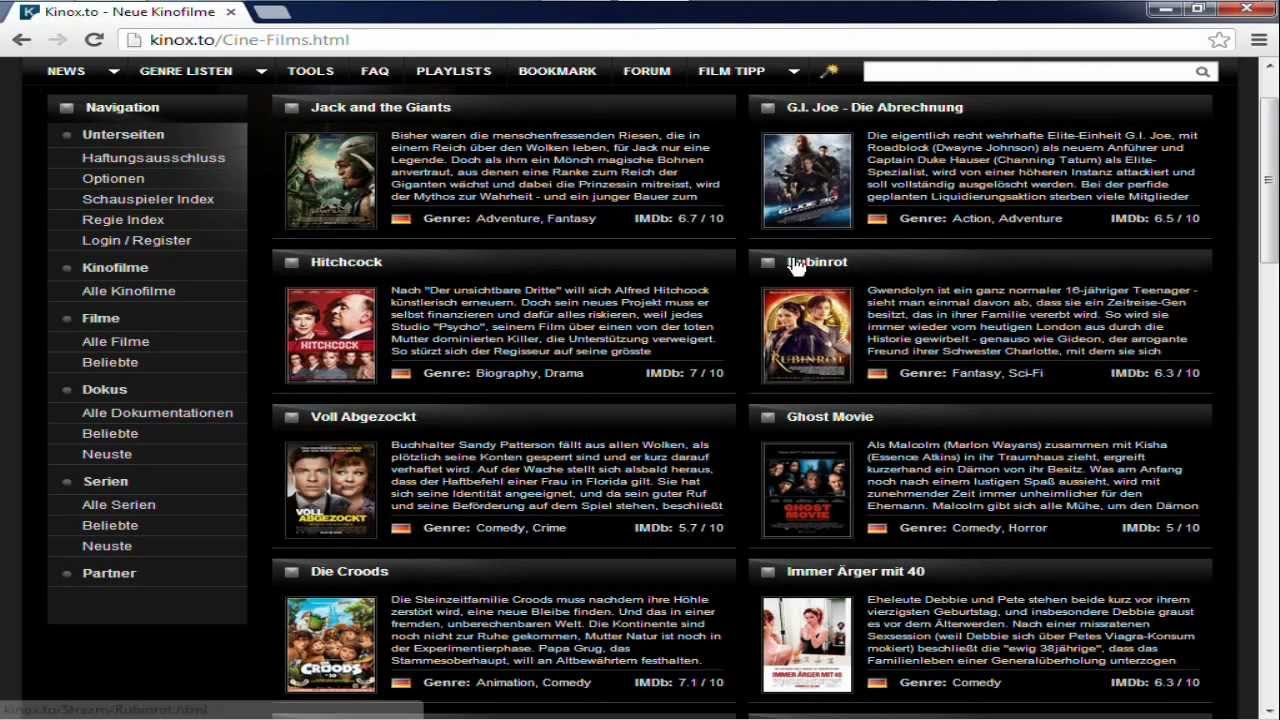
Task: Open Alle Filme
Action: pyautogui.click(x=116, y=342)
